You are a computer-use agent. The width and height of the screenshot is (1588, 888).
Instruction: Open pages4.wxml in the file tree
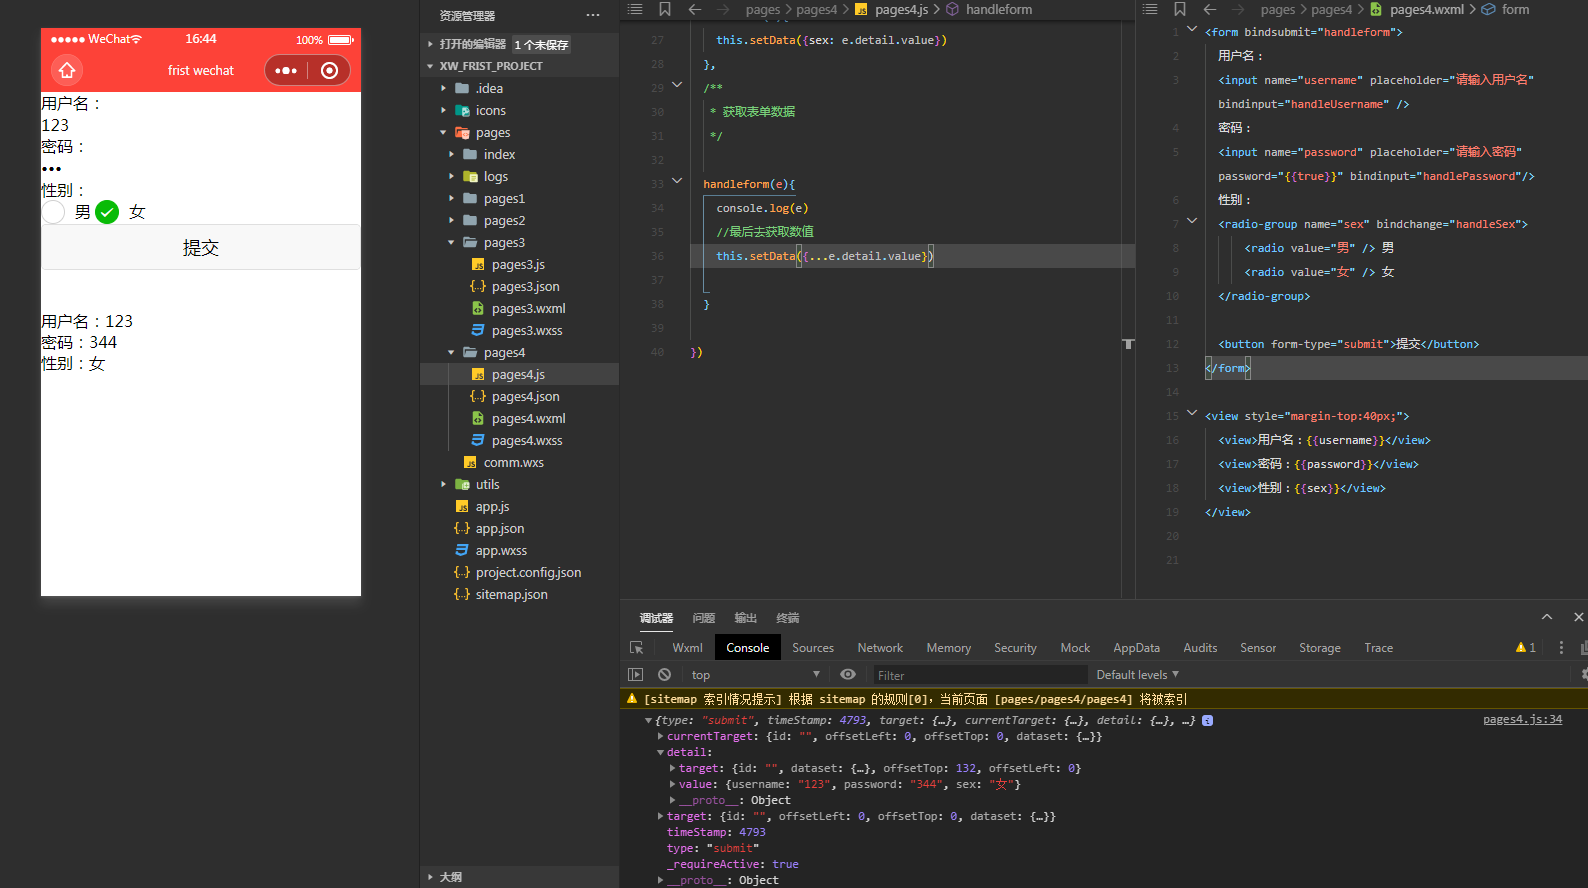click(x=528, y=419)
